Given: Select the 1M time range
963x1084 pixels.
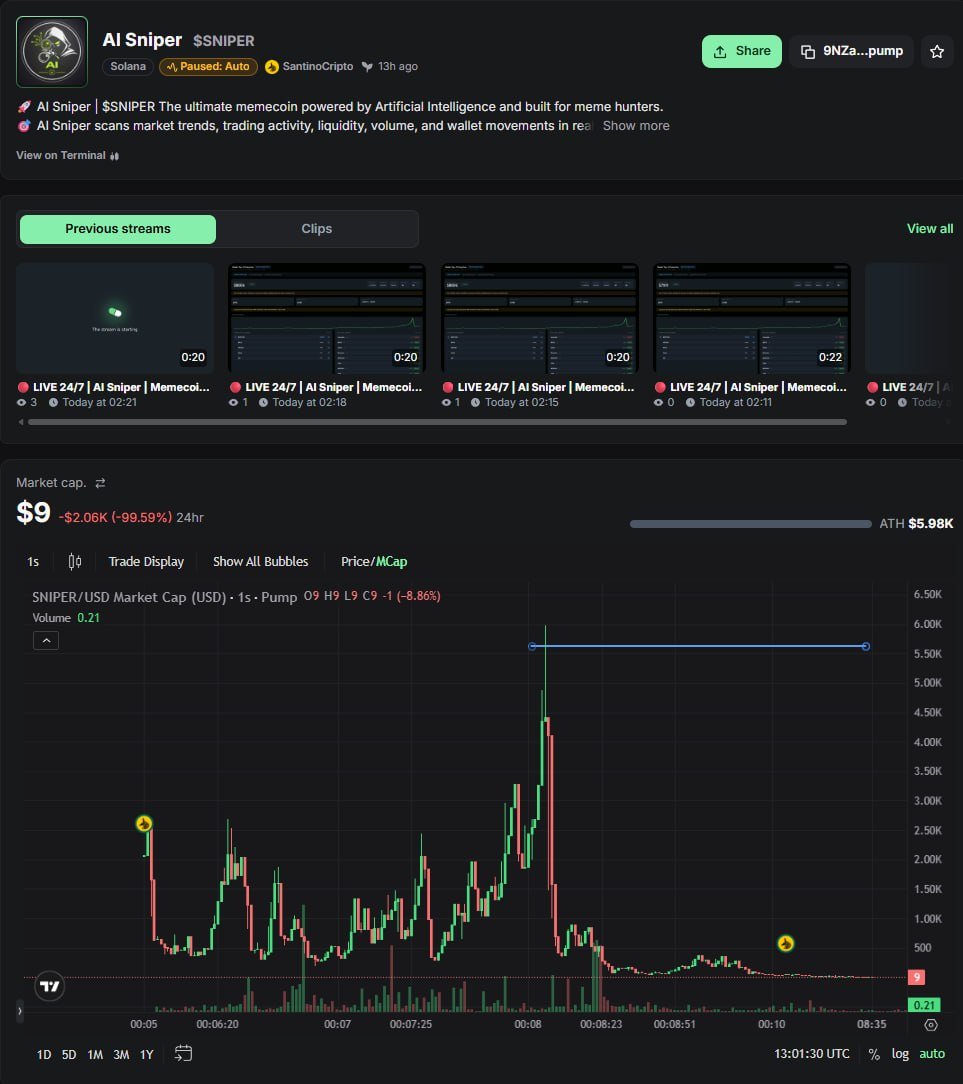Looking at the screenshot, I should point(95,1055).
